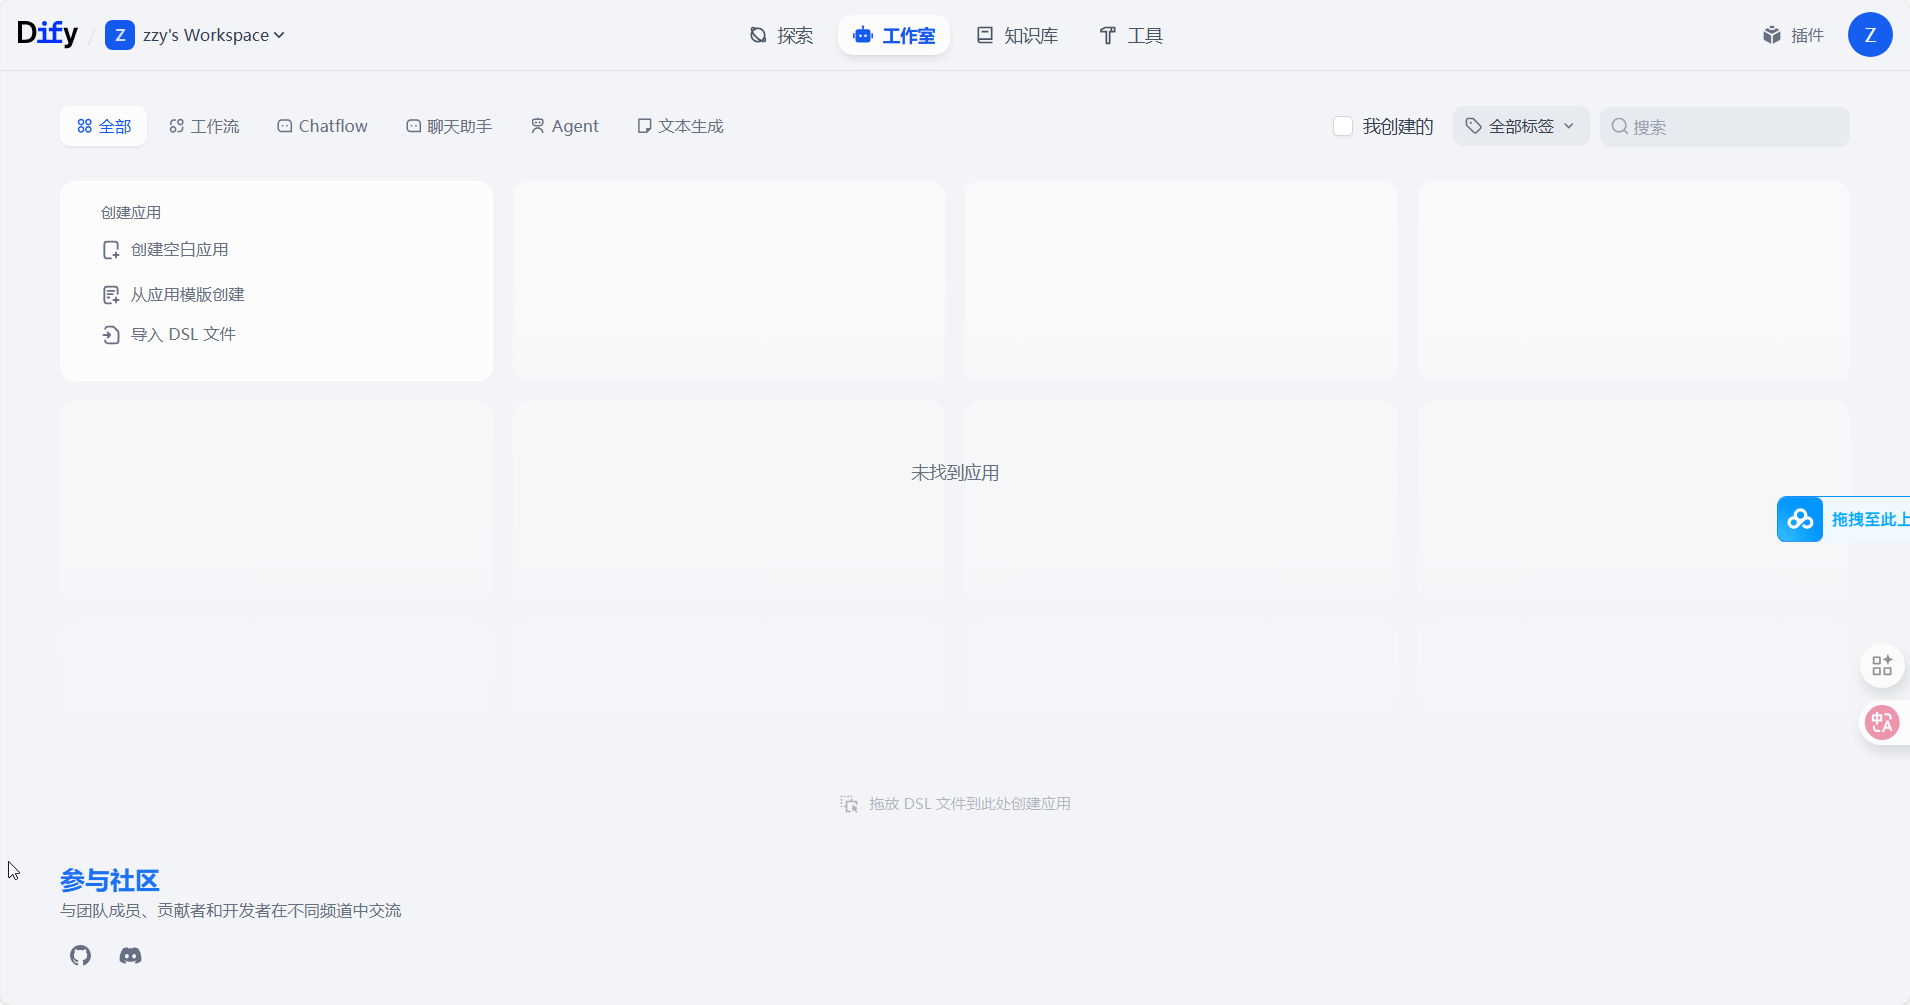The height and width of the screenshot is (1005, 1910).
Task: Click the grid-plus floating icon
Action: [x=1882, y=665]
